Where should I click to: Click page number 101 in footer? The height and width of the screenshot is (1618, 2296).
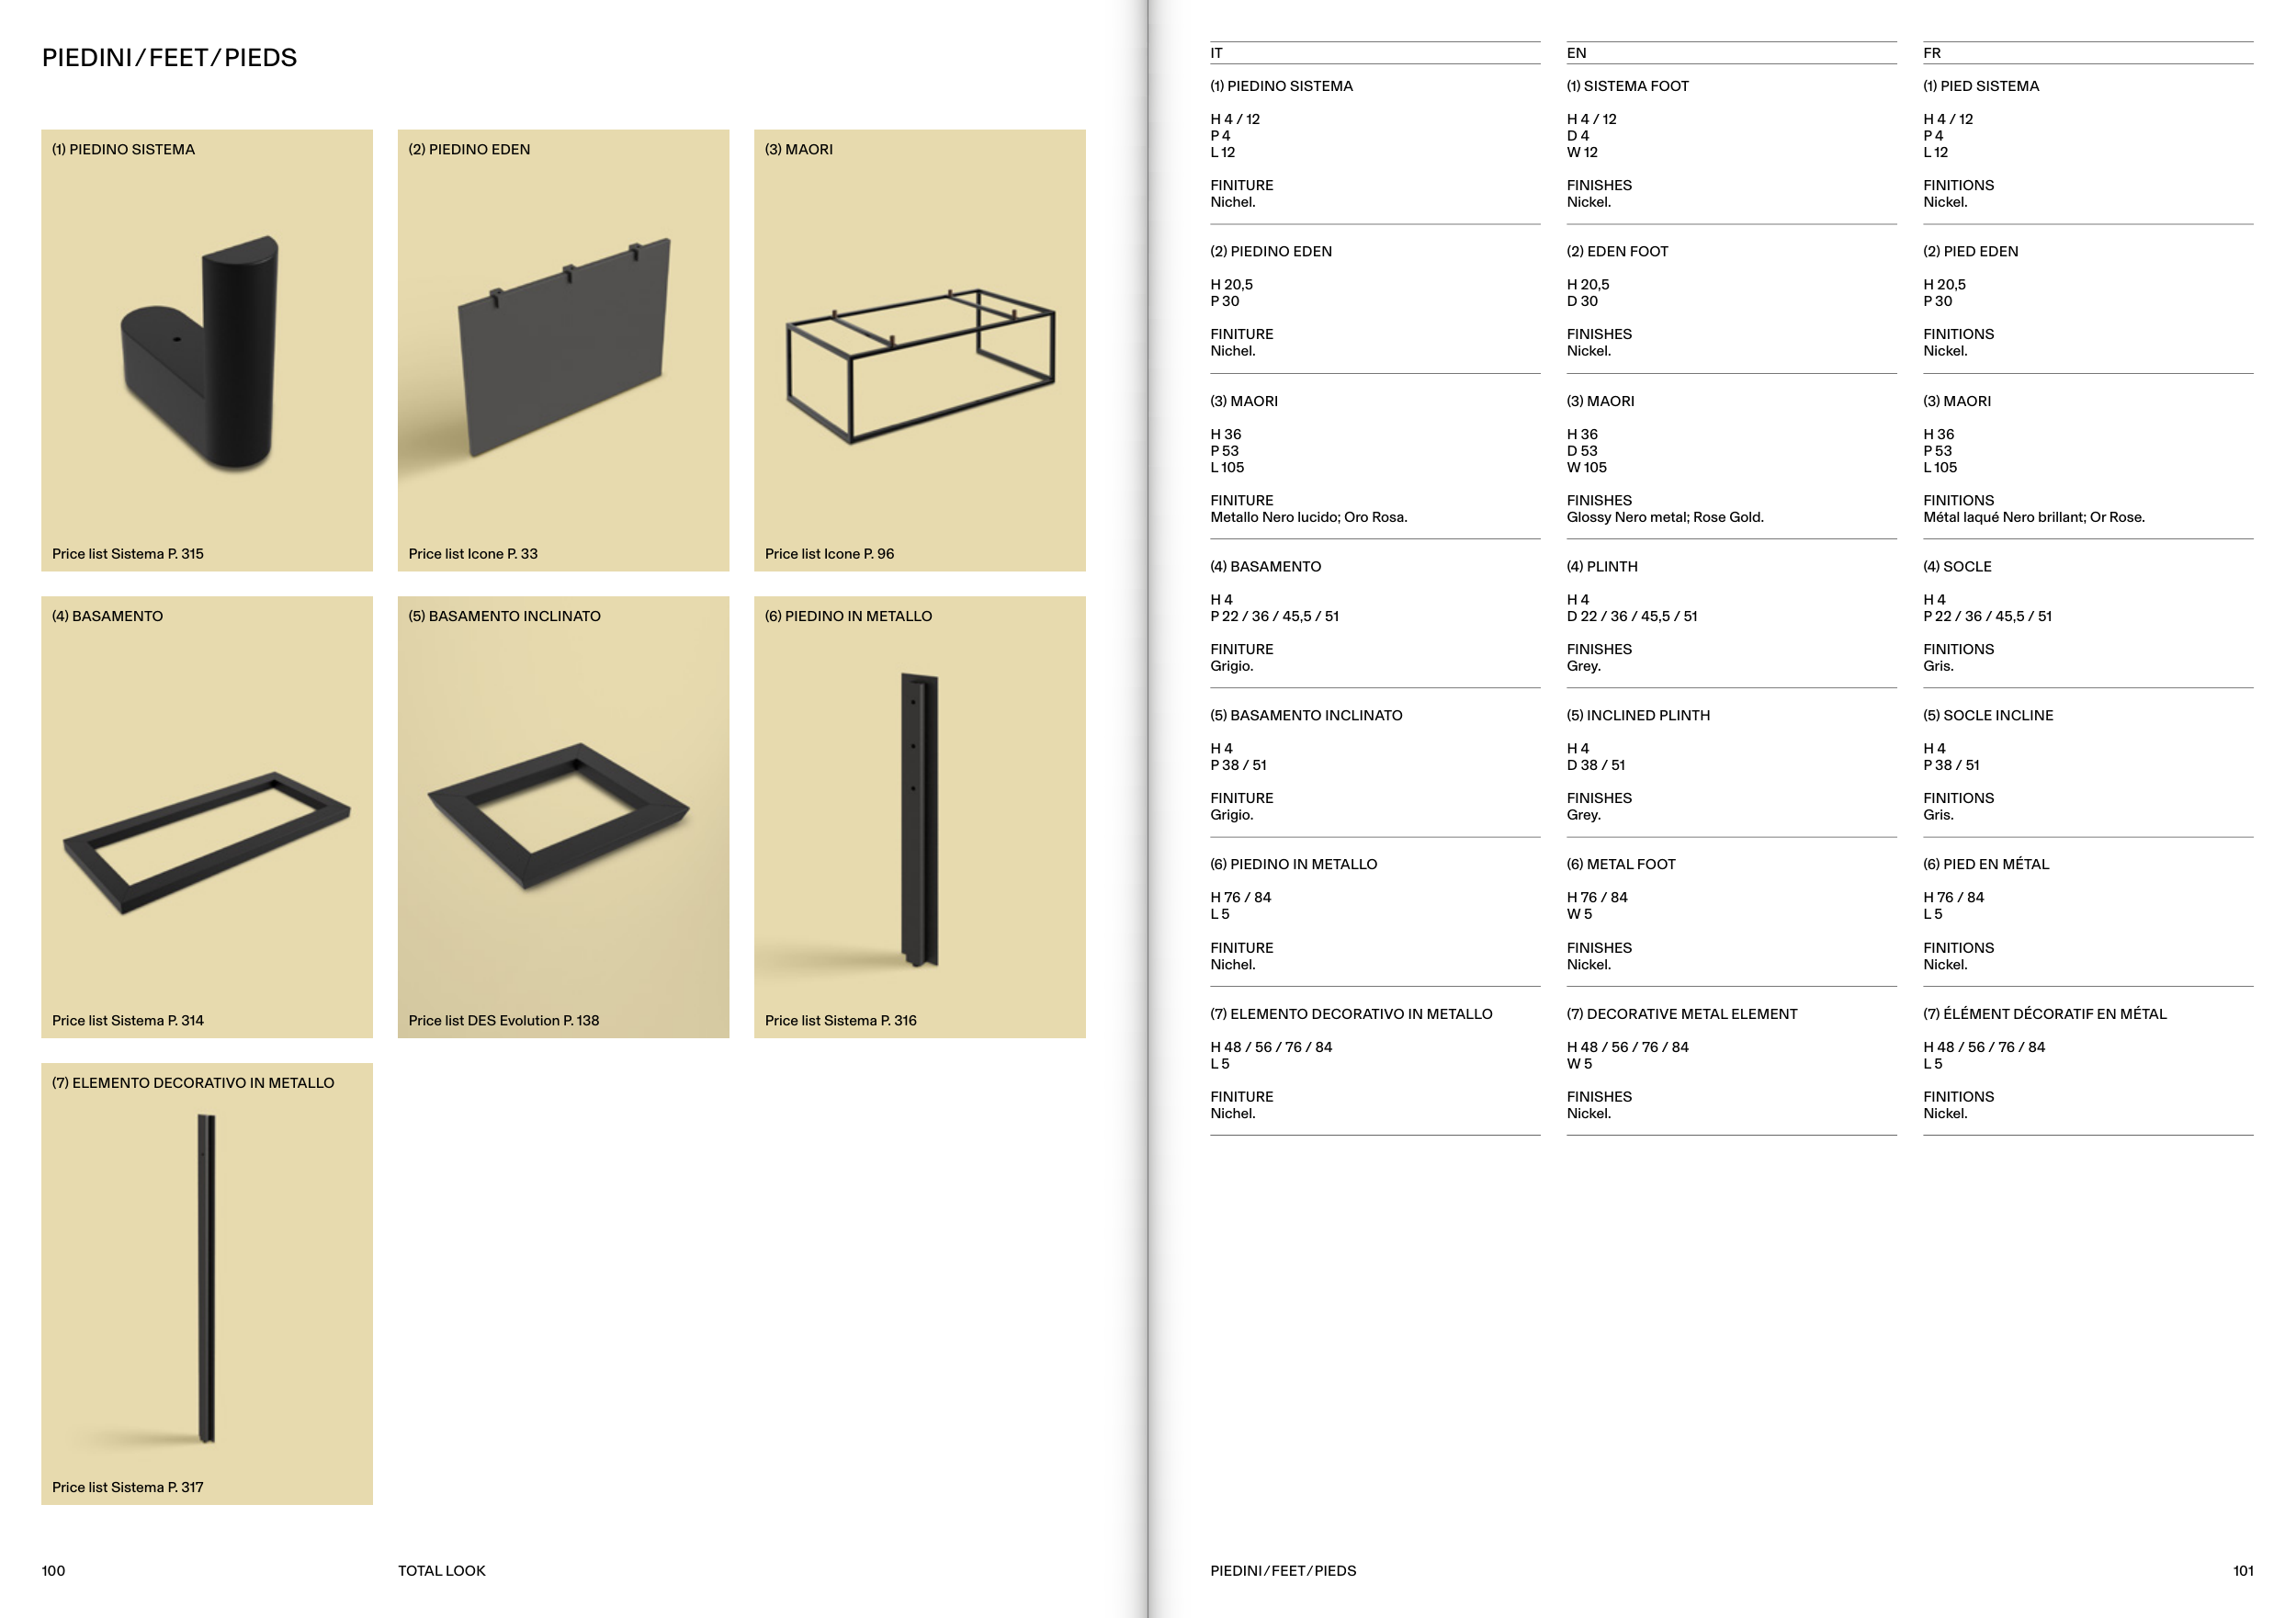point(2243,1571)
